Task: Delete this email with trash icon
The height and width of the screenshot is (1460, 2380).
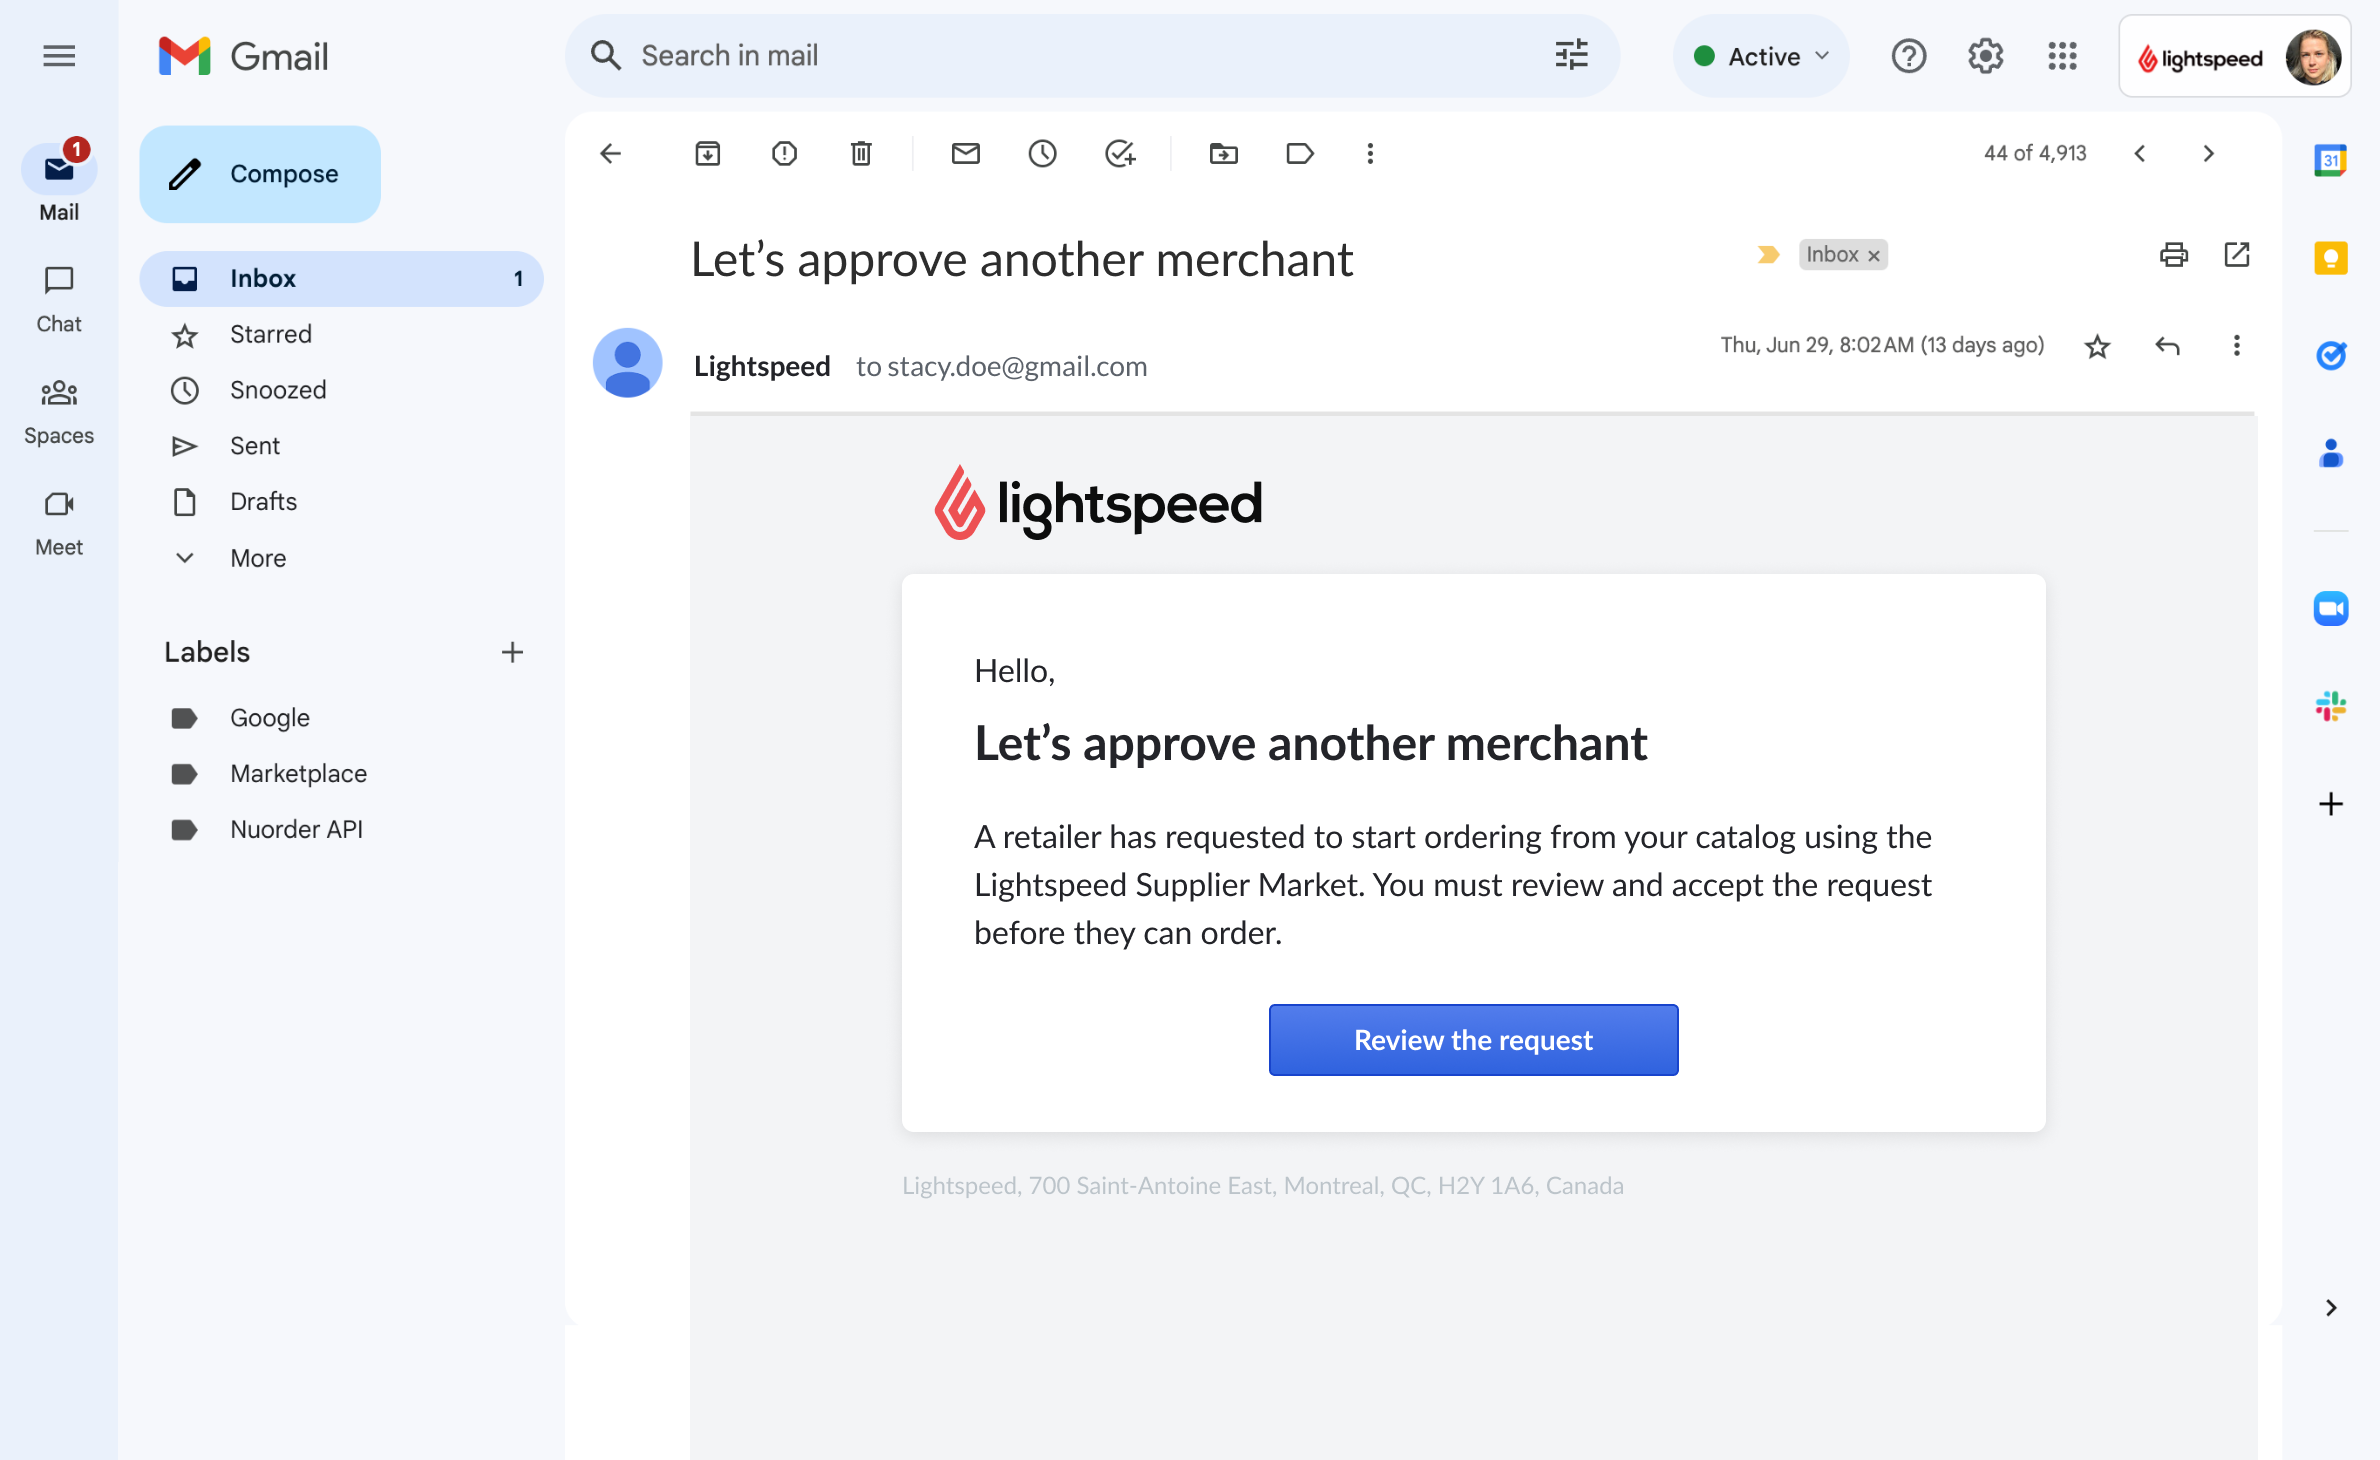Action: [861, 154]
